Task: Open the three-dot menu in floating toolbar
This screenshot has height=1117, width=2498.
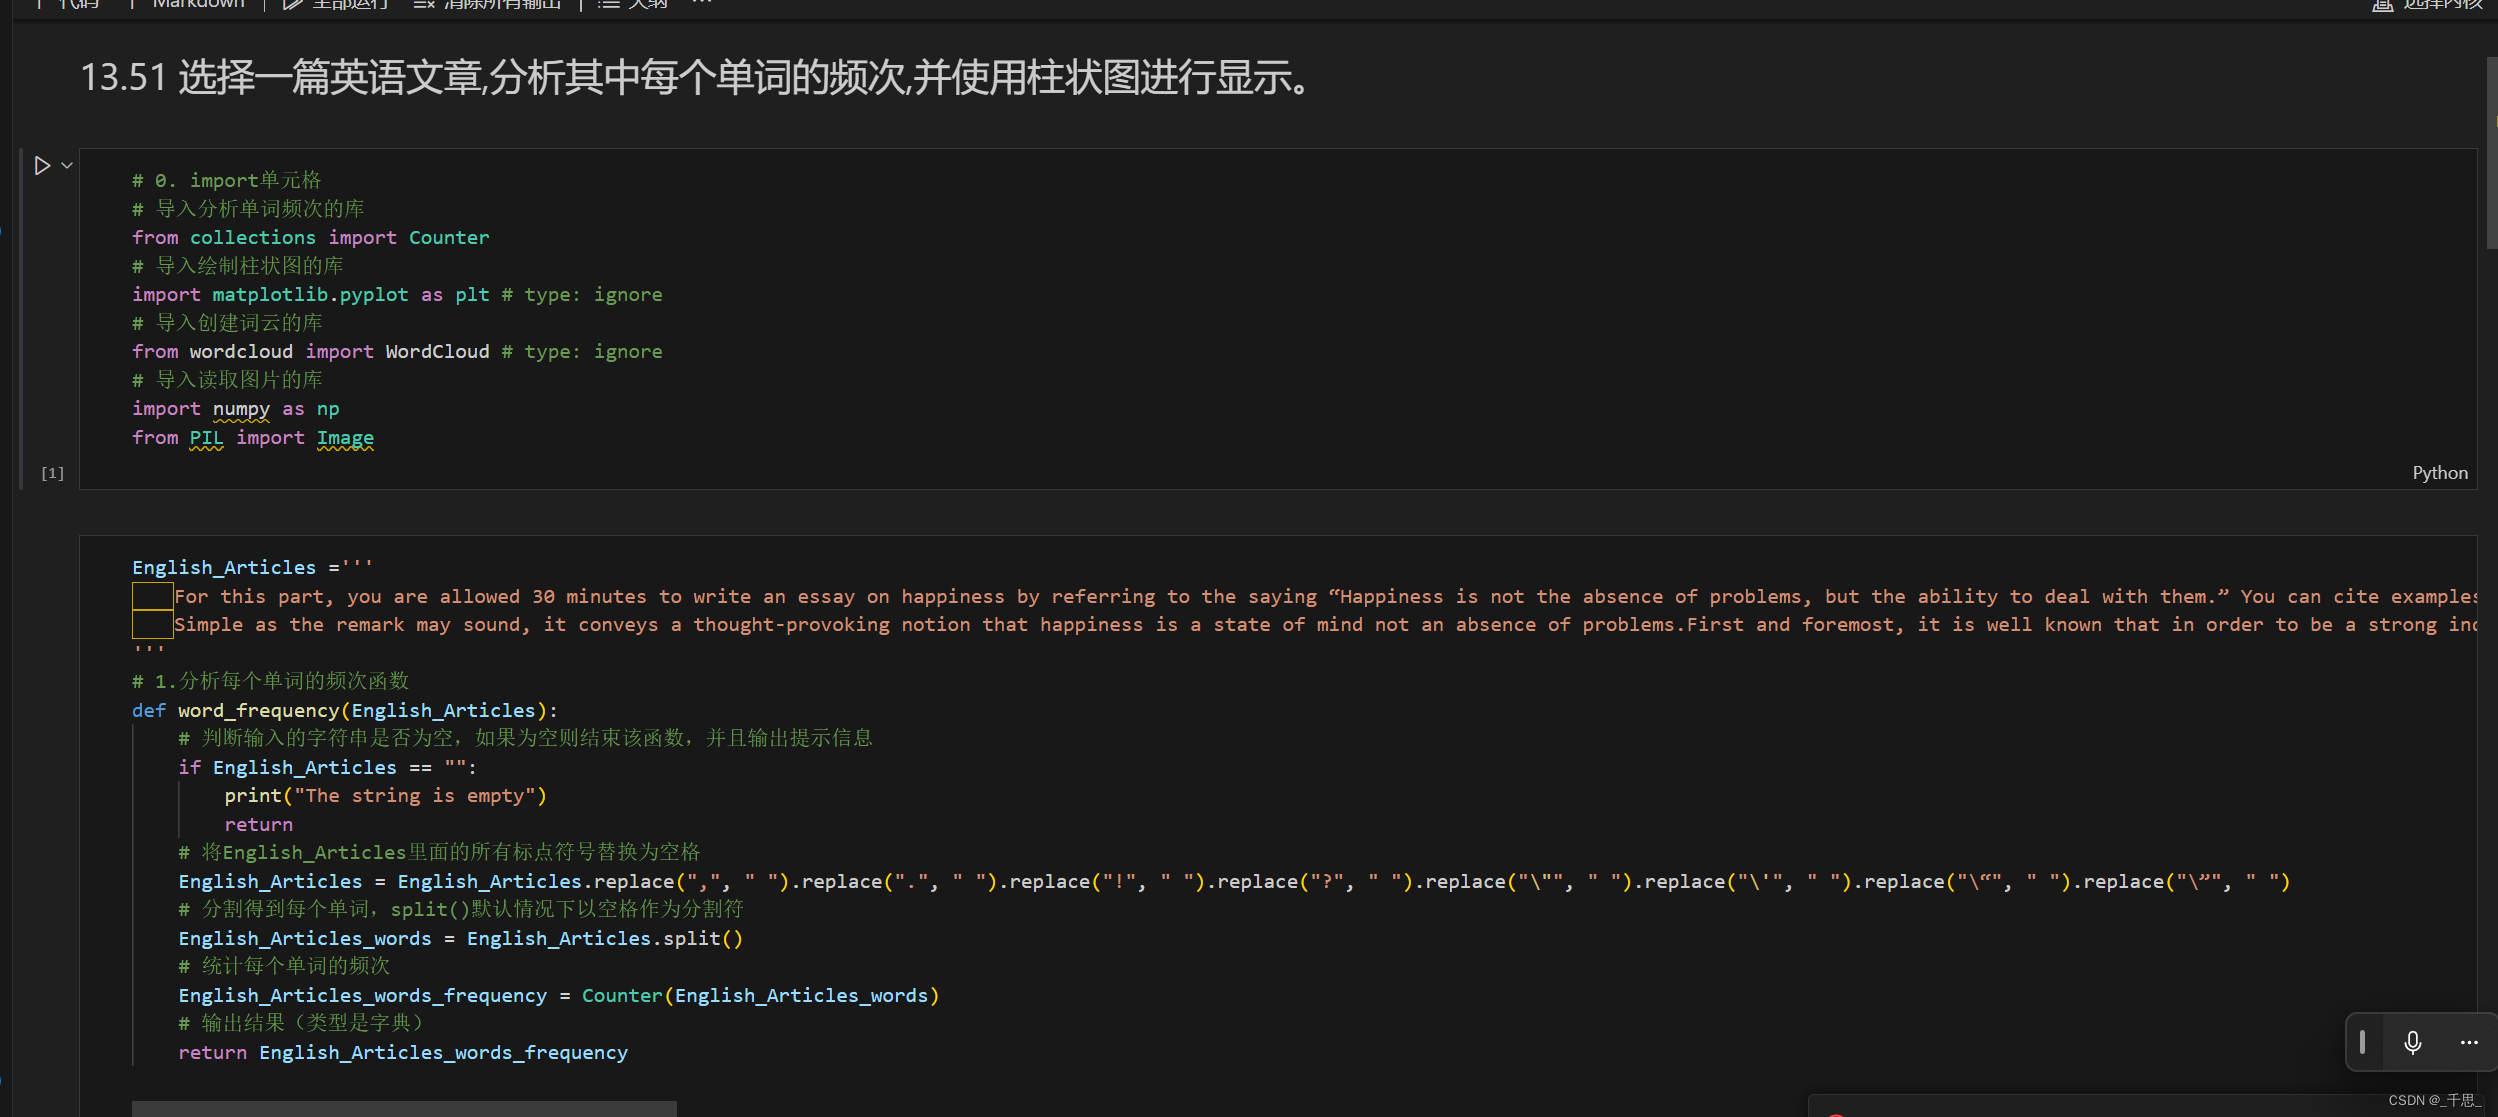Action: click(x=2469, y=1042)
